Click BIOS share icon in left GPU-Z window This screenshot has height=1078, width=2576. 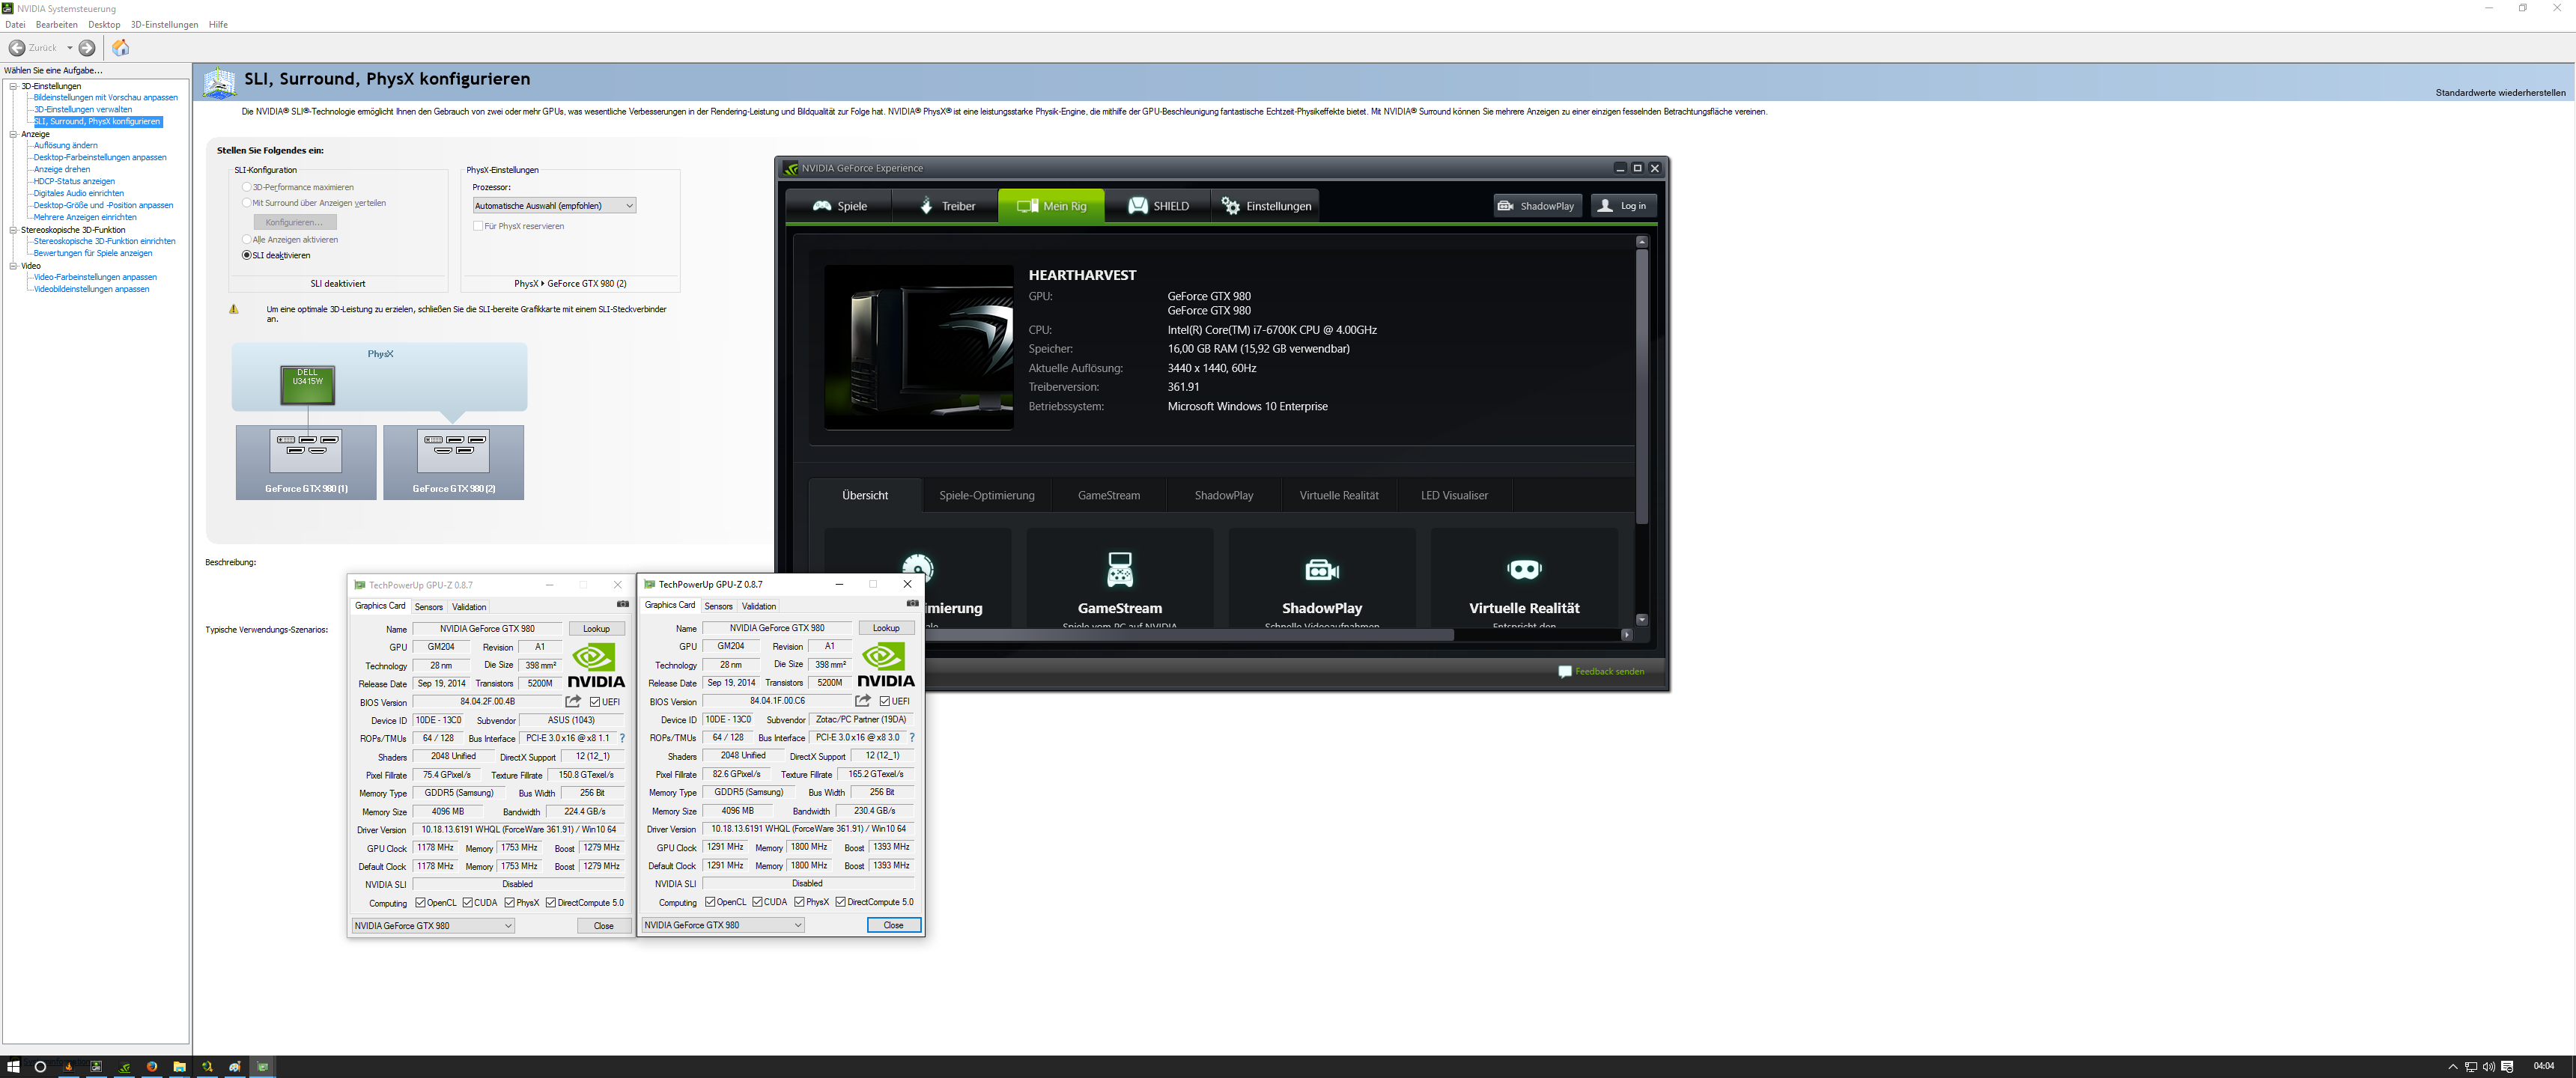pos(573,702)
